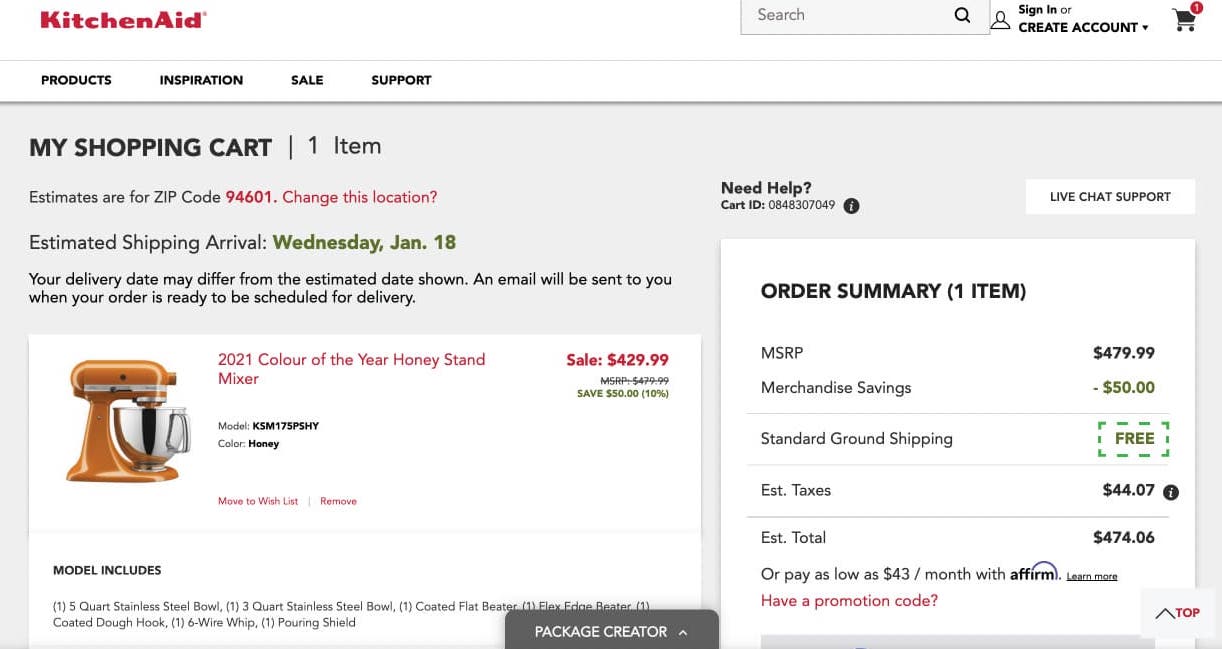
Task: Click the KitchenAid logo
Action: click(x=123, y=19)
